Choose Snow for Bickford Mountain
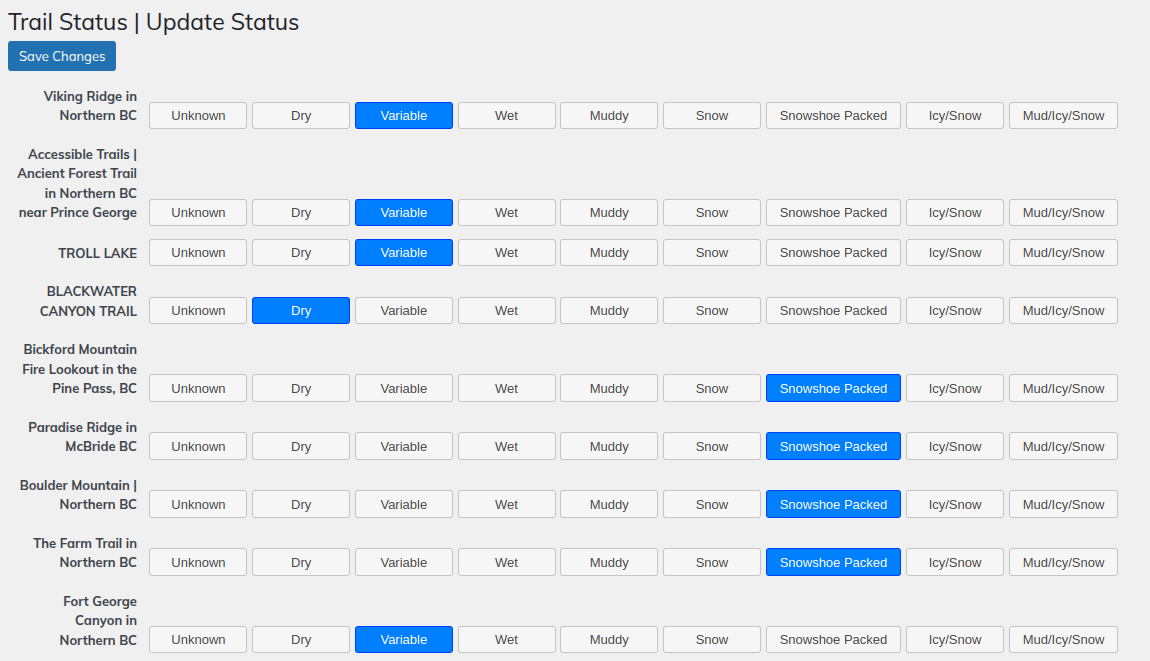Image resolution: width=1150 pixels, height=661 pixels. tap(711, 388)
